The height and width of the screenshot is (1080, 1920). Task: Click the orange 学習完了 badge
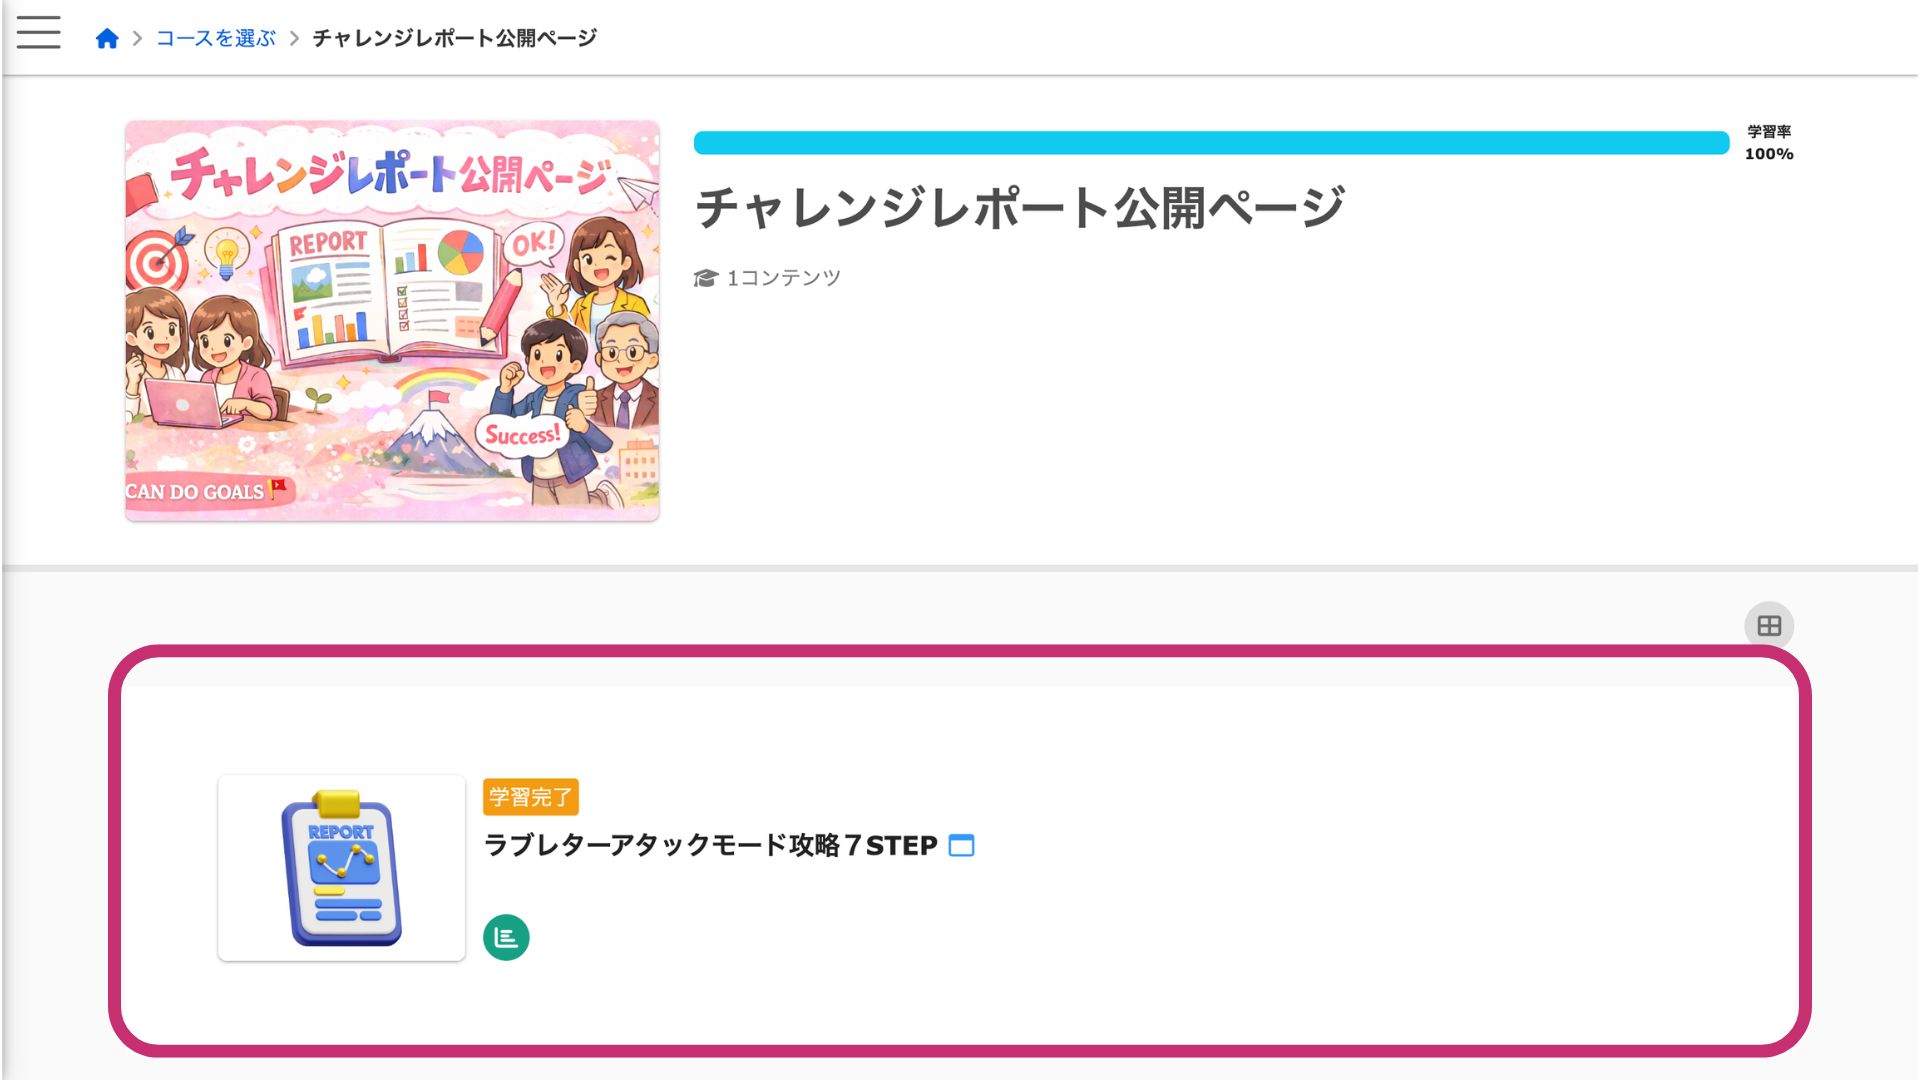(530, 797)
